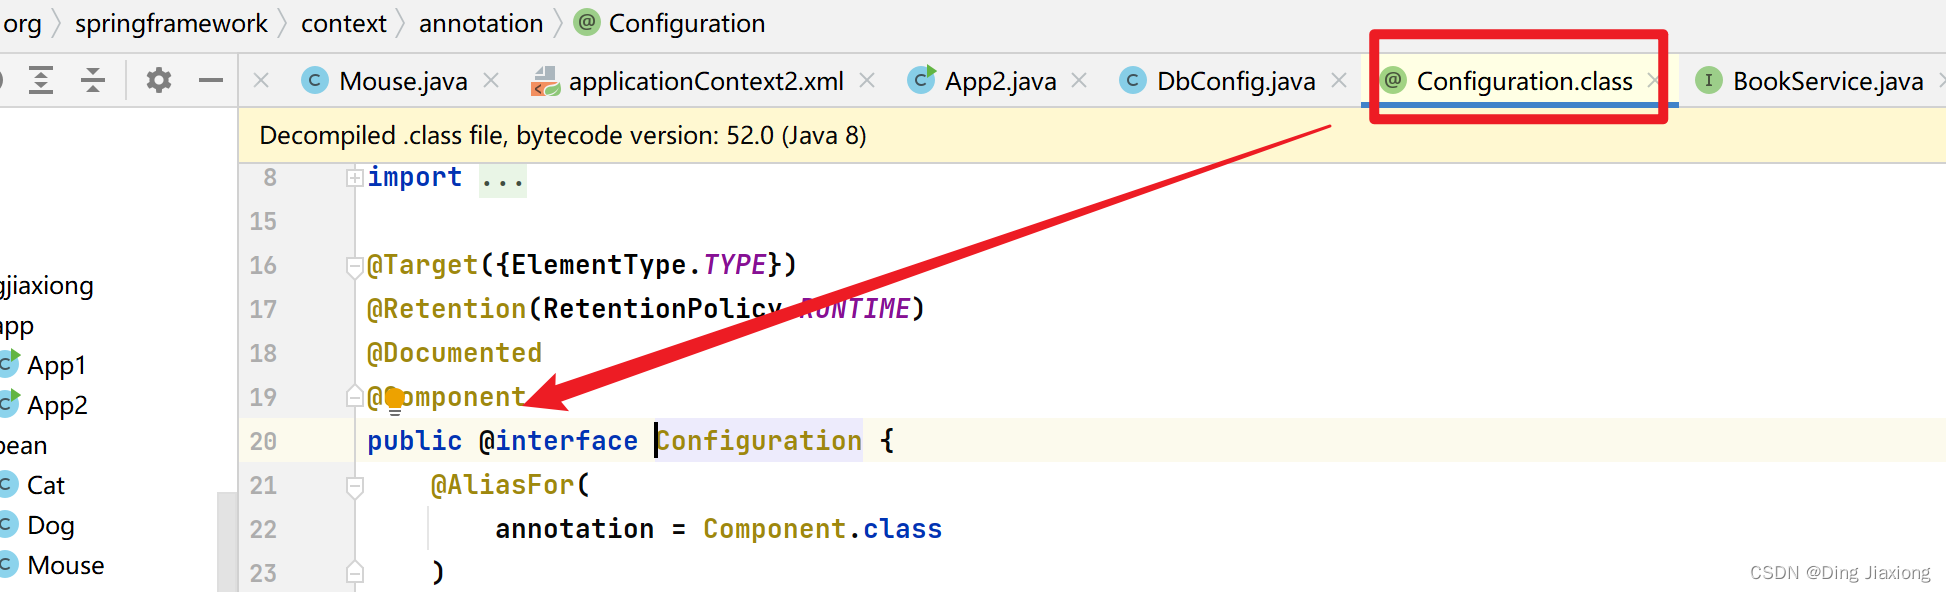
Task: Switch to the BookService.java tab
Action: point(1828,81)
